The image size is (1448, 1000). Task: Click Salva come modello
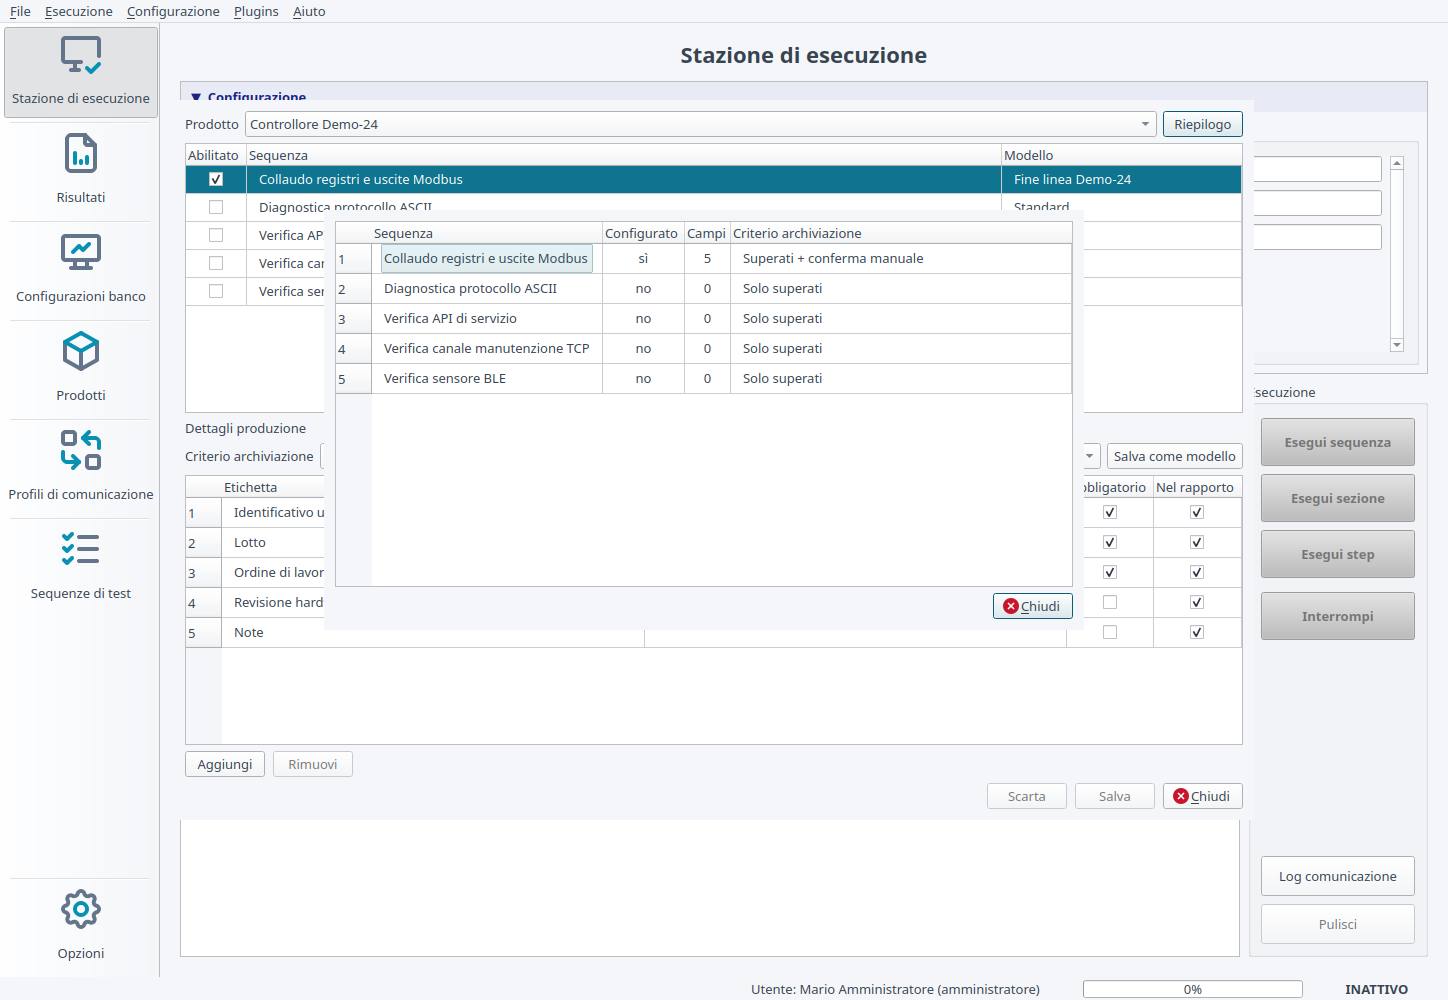[x=1175, y=456]
